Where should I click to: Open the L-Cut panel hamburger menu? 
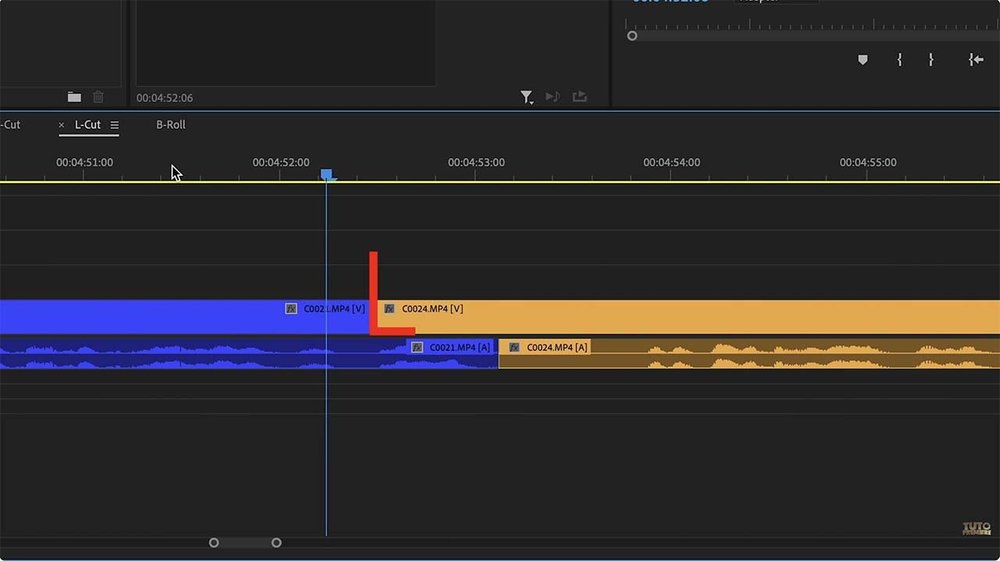114,126
